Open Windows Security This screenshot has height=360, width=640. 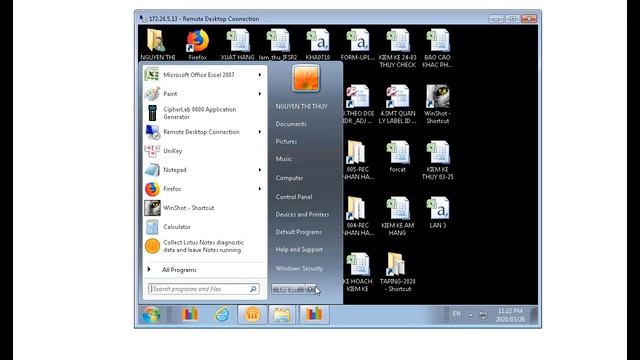click(299, 268)
